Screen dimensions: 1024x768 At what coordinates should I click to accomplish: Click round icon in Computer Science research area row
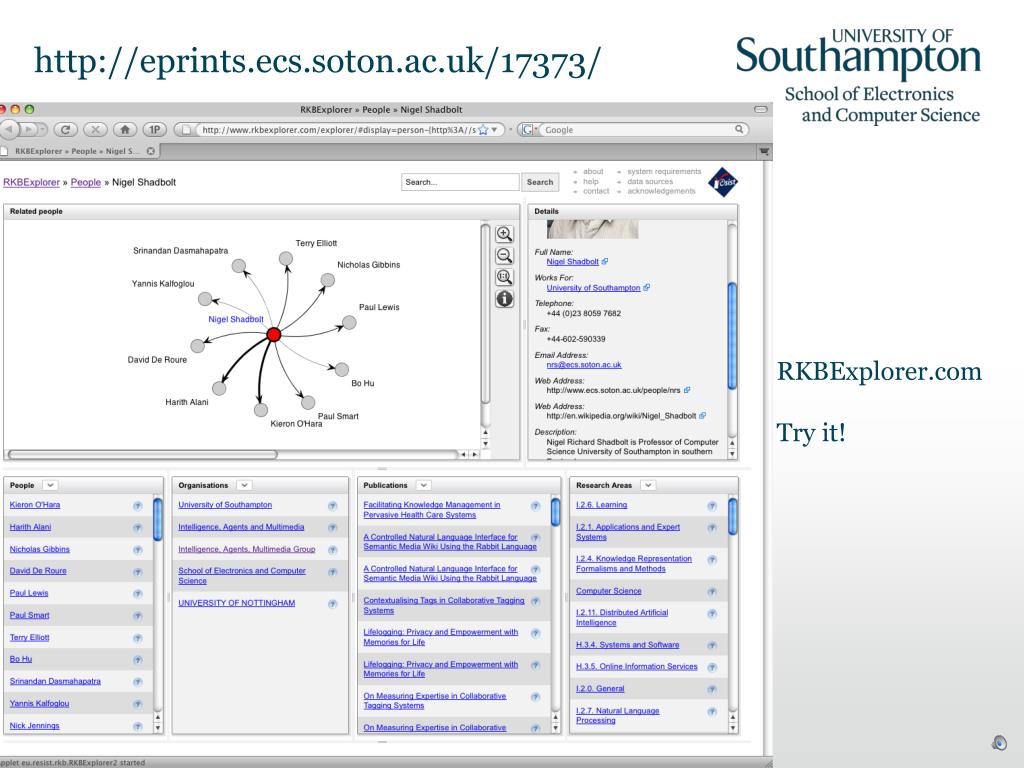[712, 592]
